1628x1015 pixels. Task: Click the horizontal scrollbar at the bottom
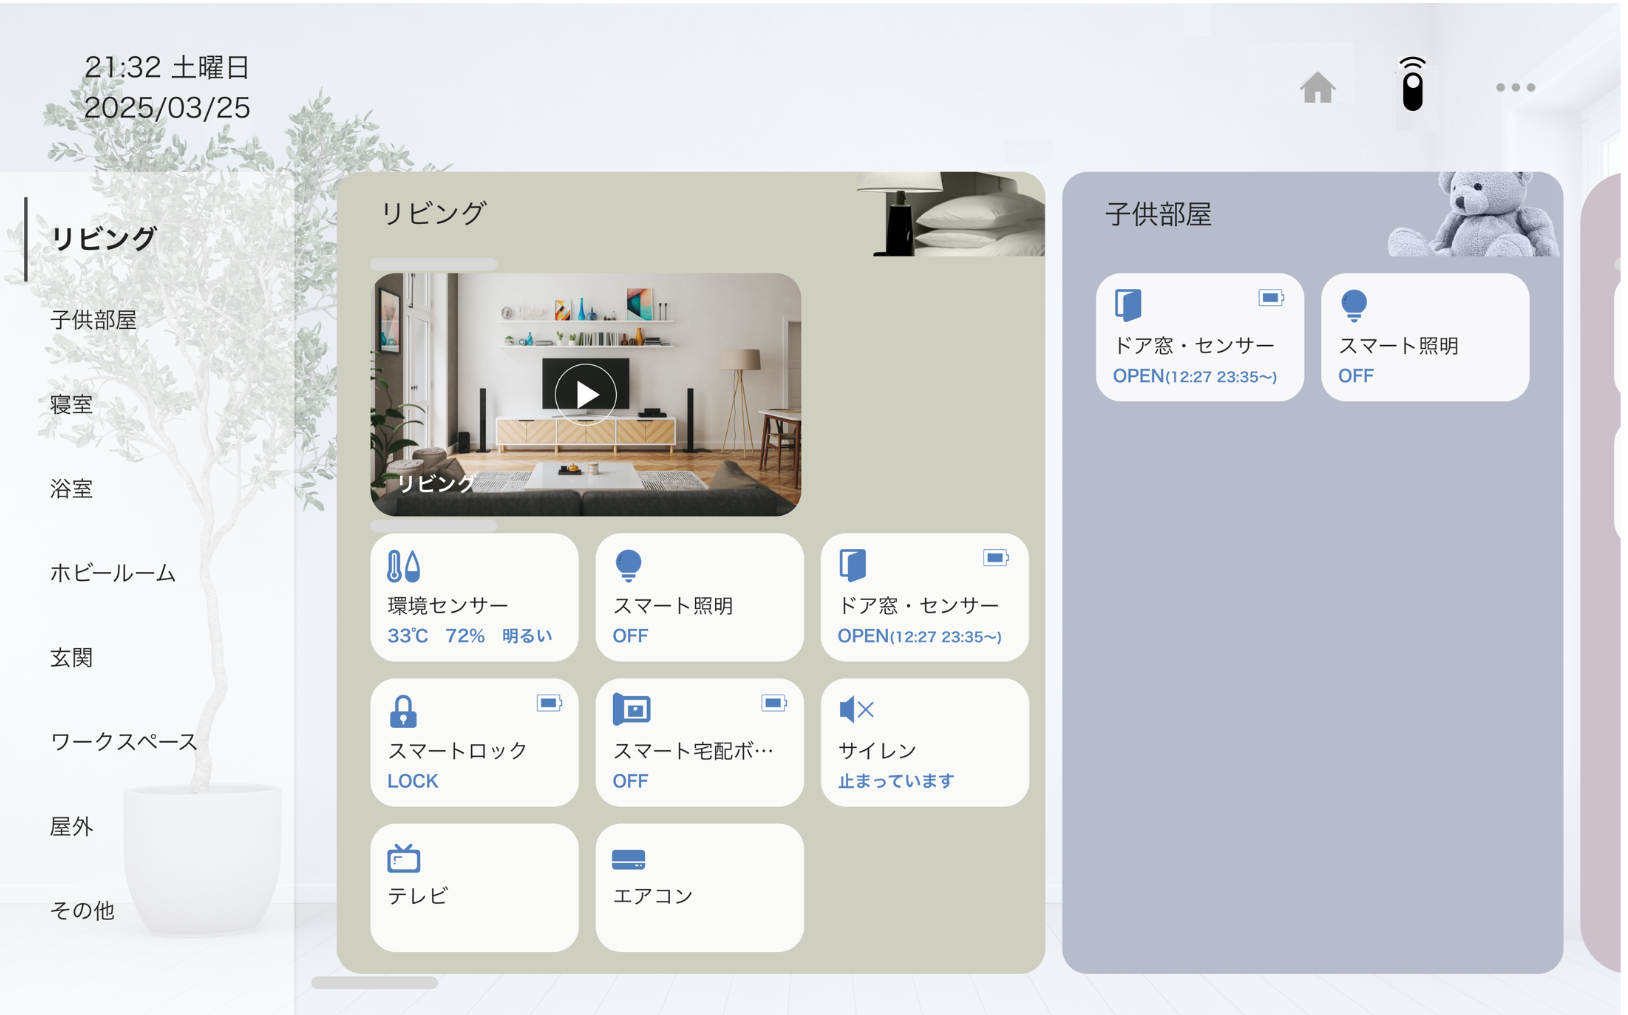[x=375, y=983]
